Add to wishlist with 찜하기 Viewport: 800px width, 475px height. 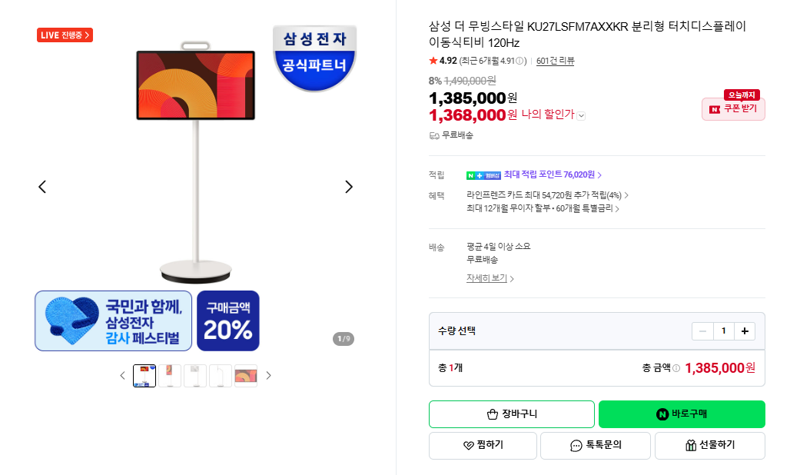pyautogui.click(x=483, y=445)
